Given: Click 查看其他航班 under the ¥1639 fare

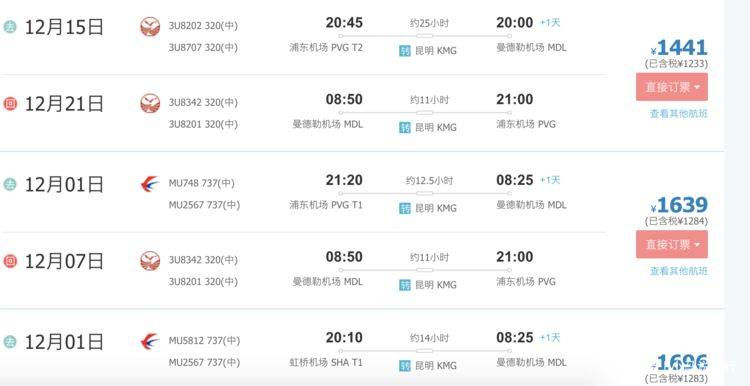Looking at the screenshot, I should [678, 271].
